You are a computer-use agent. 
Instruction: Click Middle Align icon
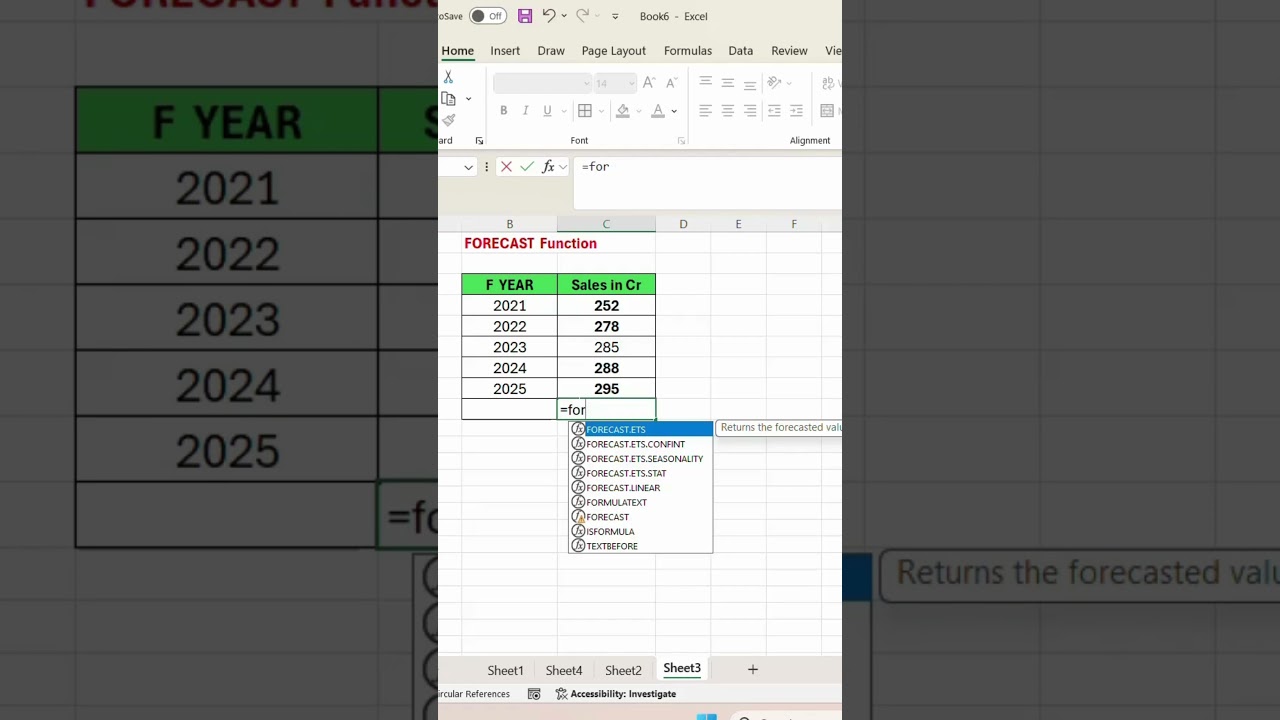pos(728,83)
